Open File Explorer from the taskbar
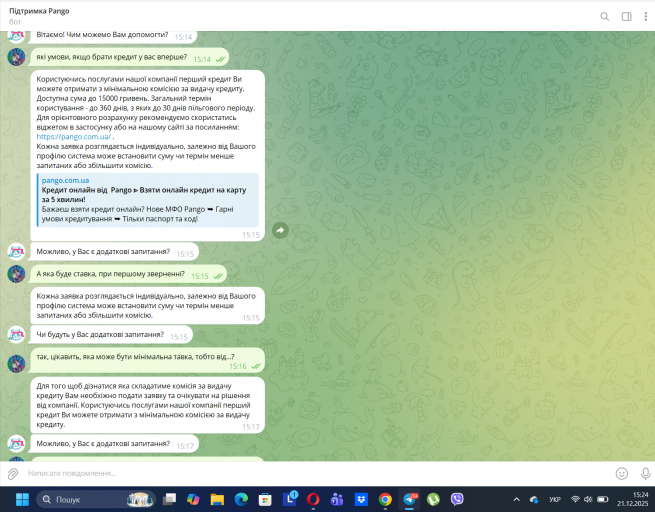The height and width of the screenshot is (512, 655). tap(217, 499)
